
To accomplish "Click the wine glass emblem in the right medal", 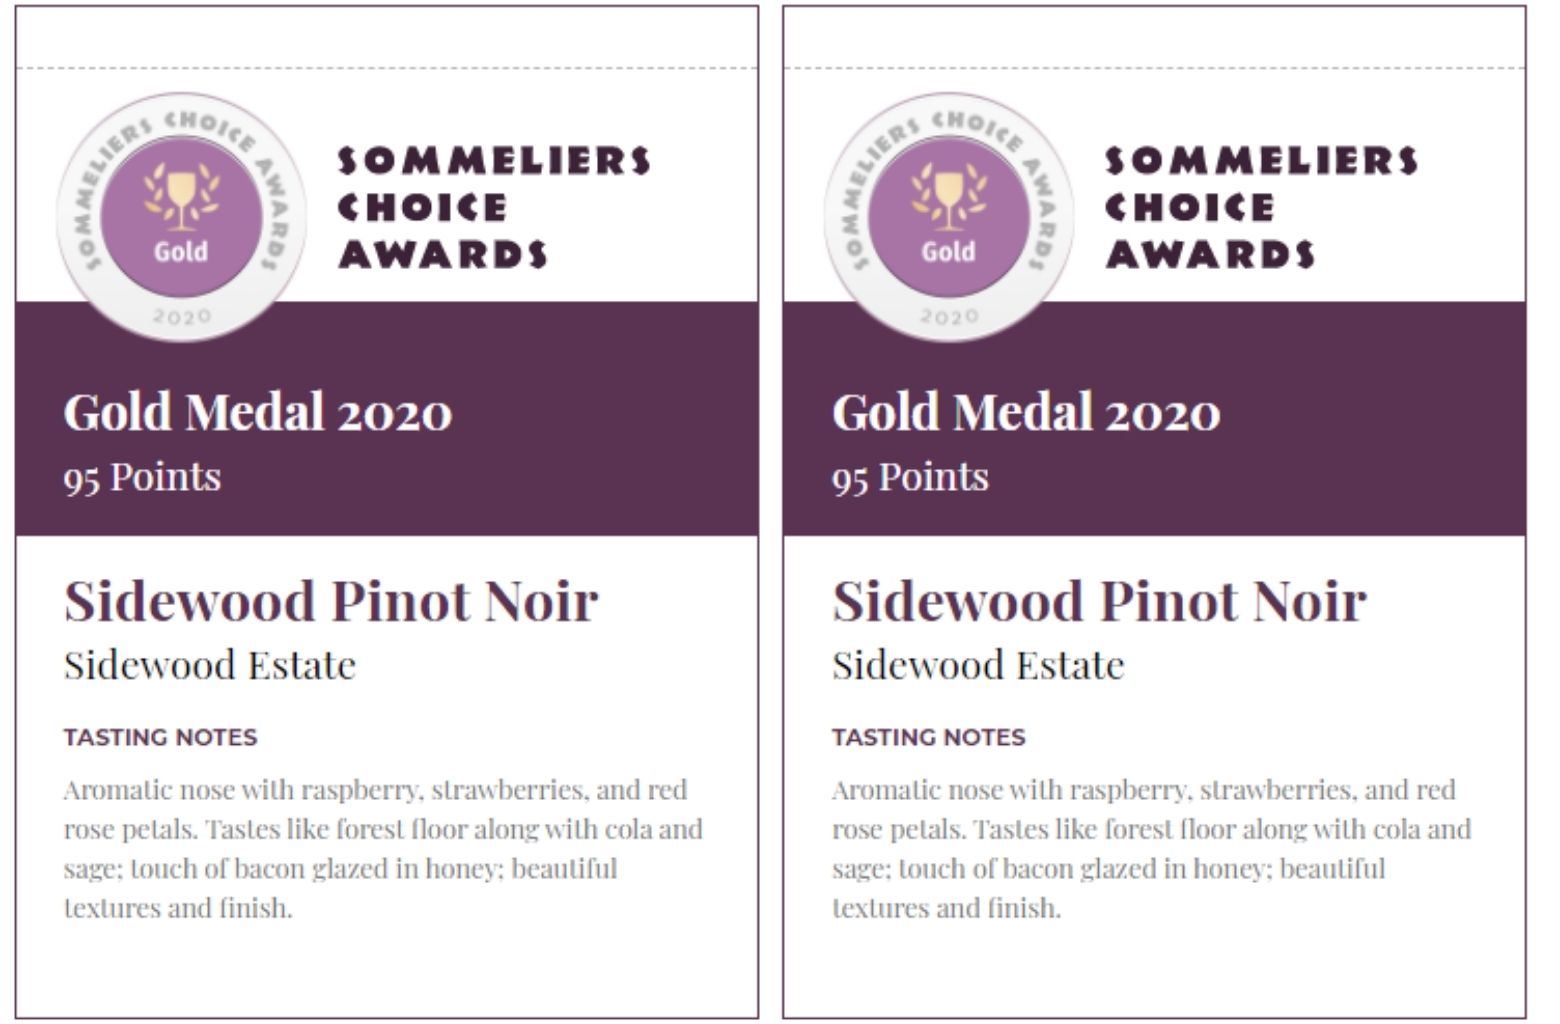I will tap(948, 196).
